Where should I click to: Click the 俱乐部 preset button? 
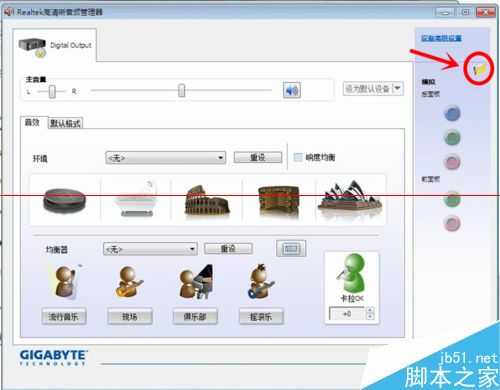tap(195, 316)
